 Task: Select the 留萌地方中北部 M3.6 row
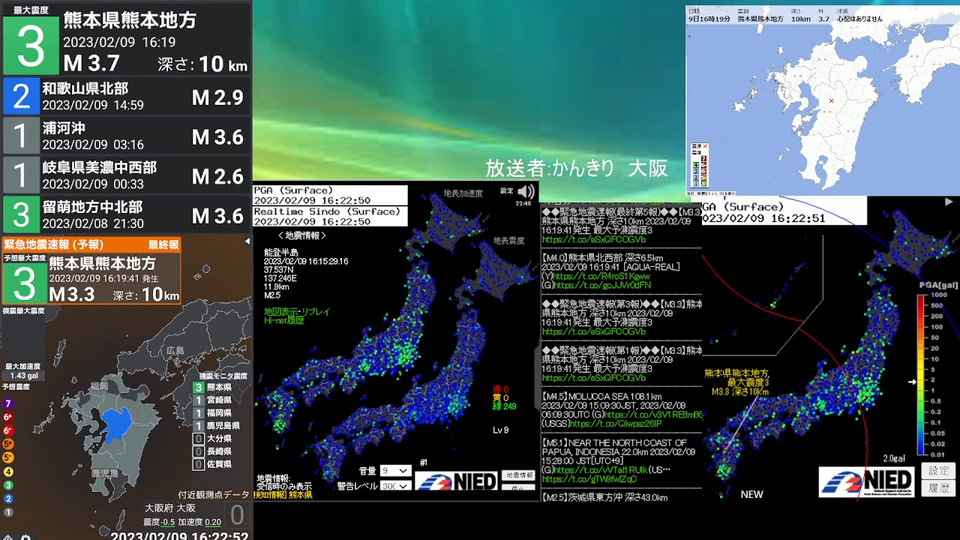[126, 214]
